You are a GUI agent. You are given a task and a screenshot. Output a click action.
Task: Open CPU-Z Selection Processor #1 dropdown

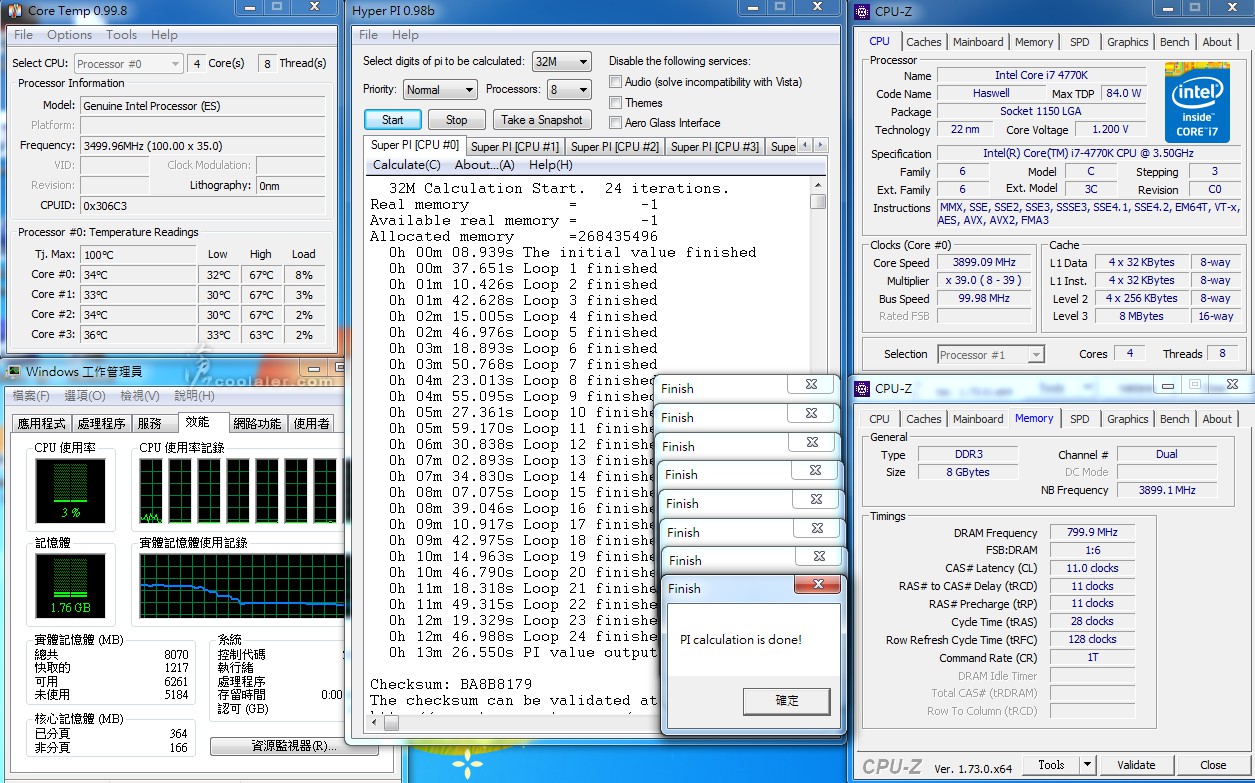991,354
